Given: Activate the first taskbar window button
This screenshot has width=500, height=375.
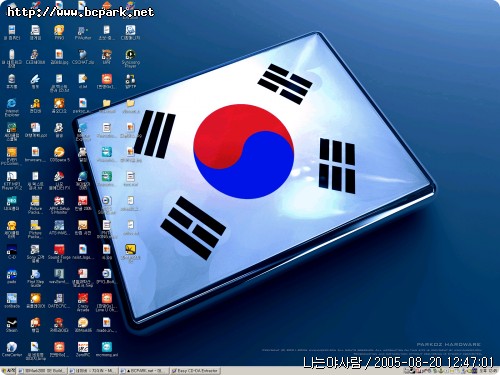Looking at the screenshot, I should (x=42, y=371).
